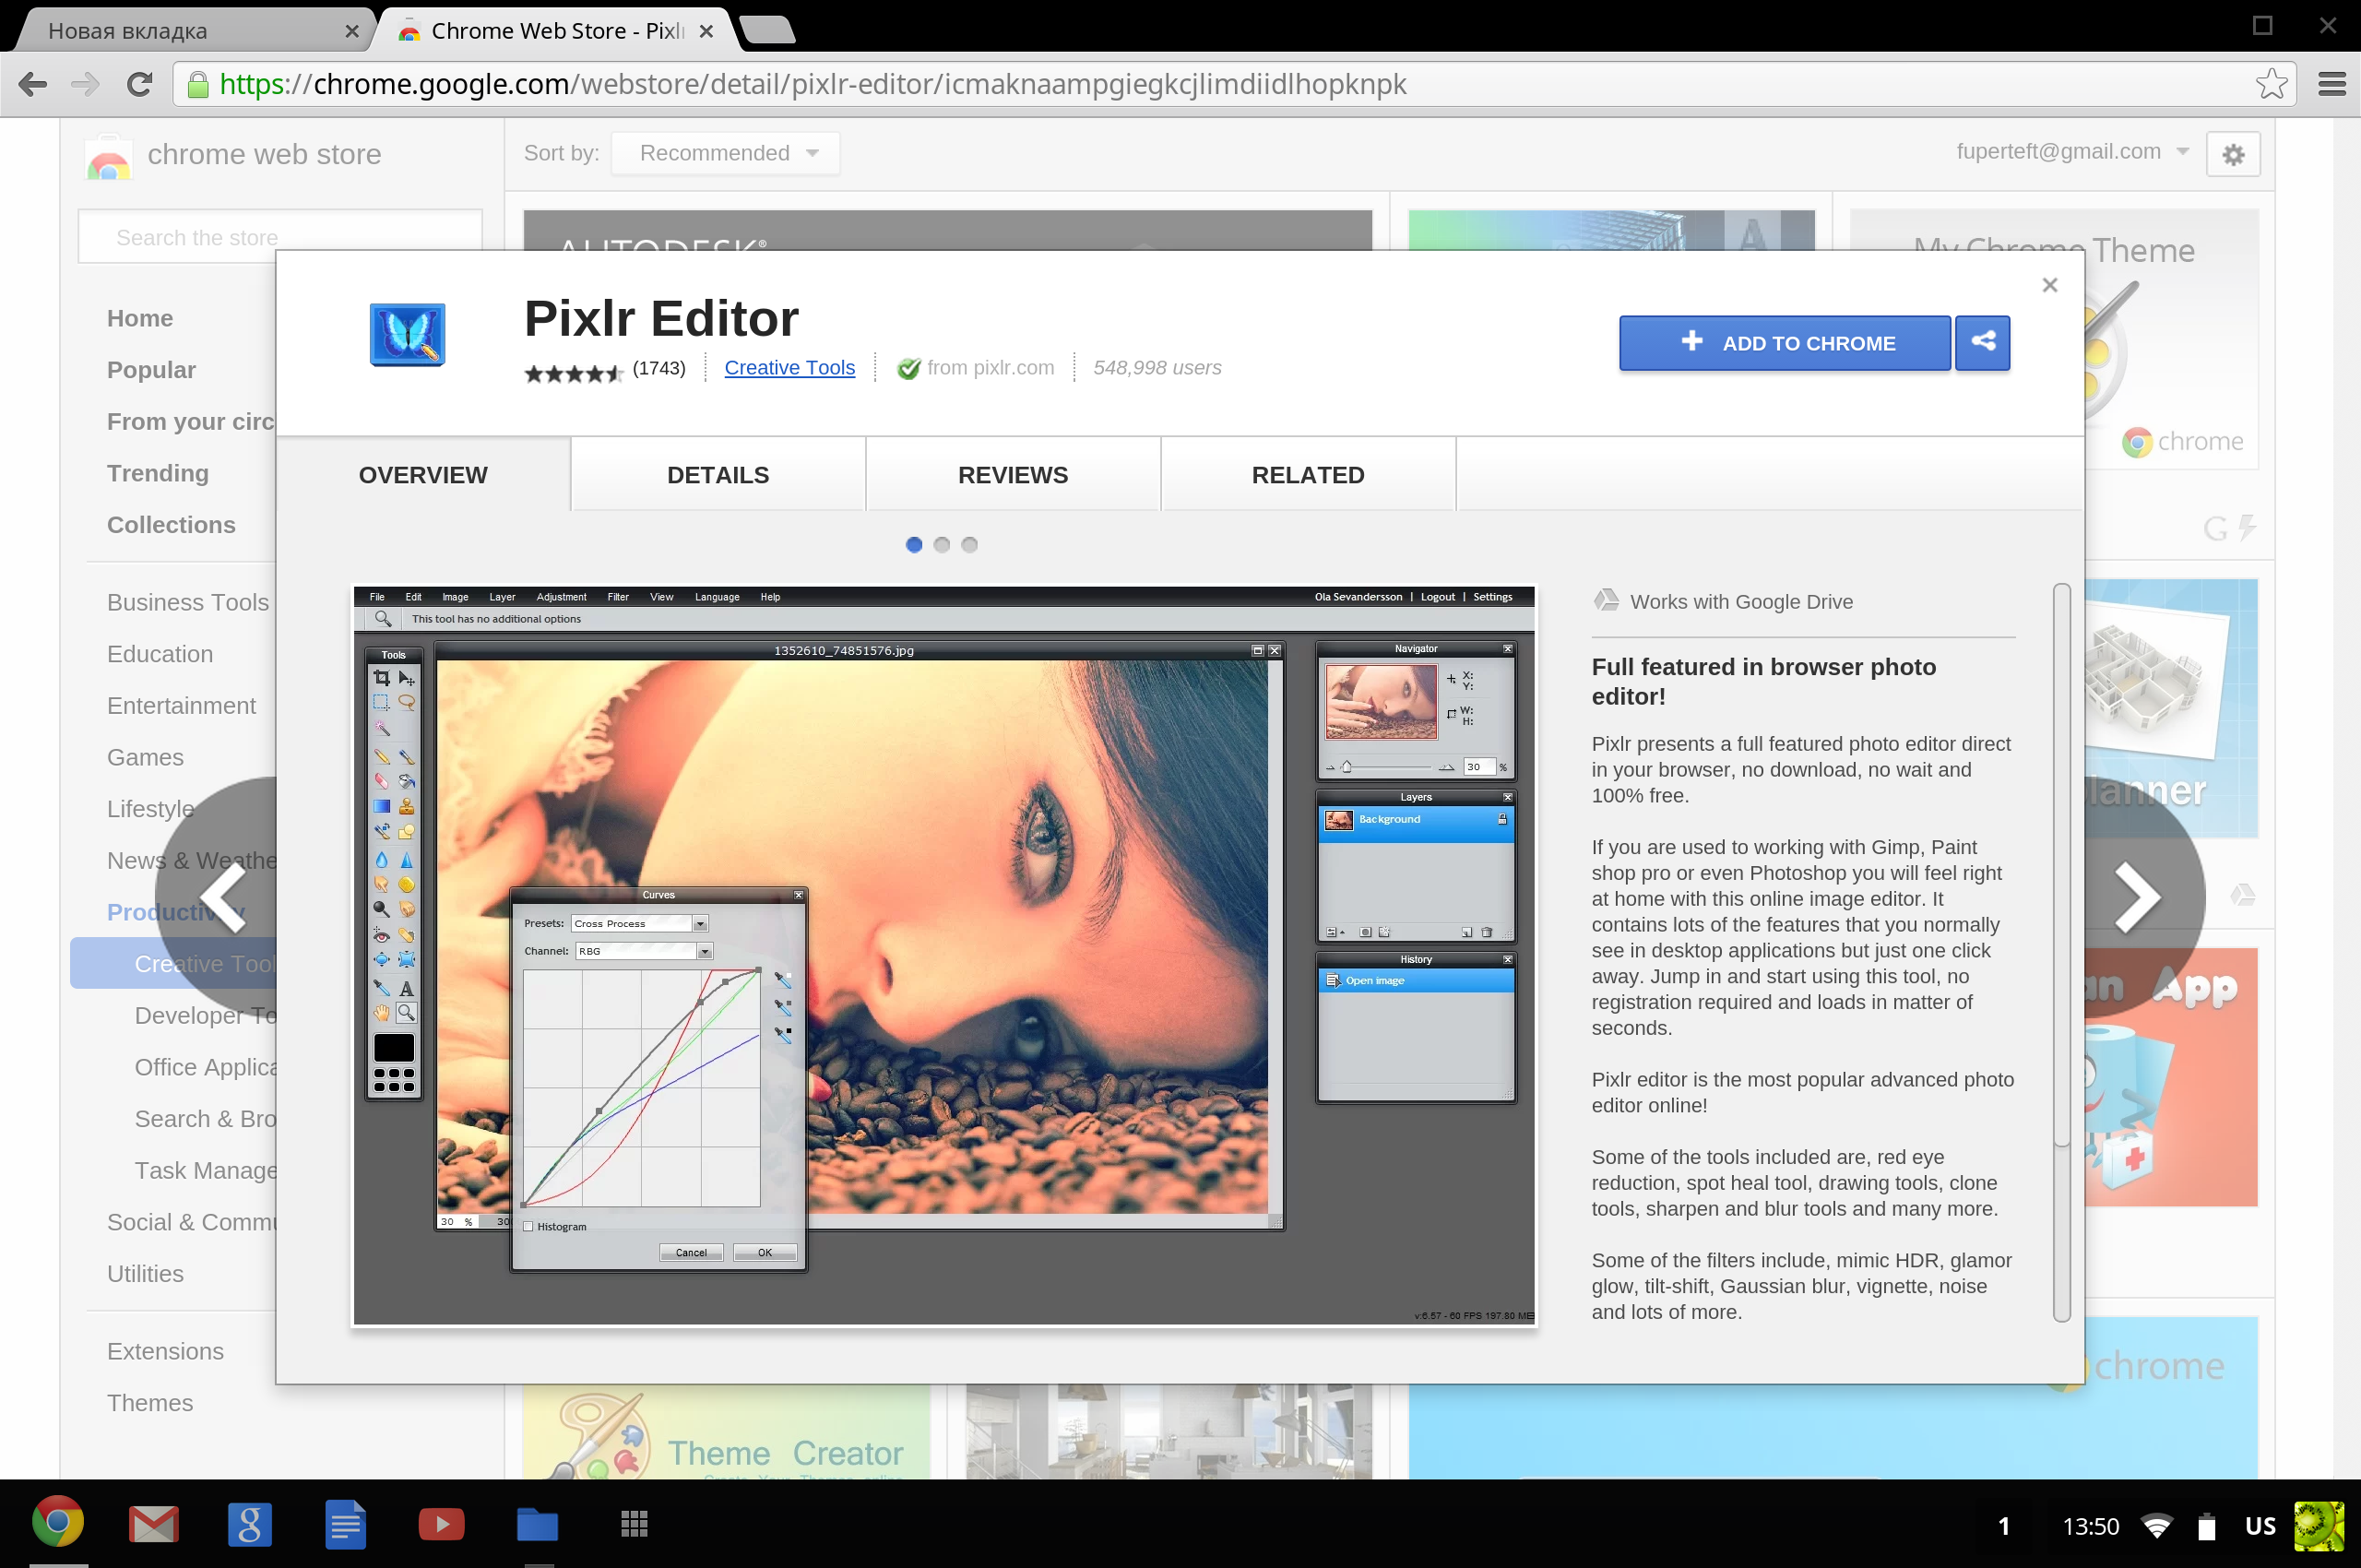Expand the Recommended sort dropdown

727,153
